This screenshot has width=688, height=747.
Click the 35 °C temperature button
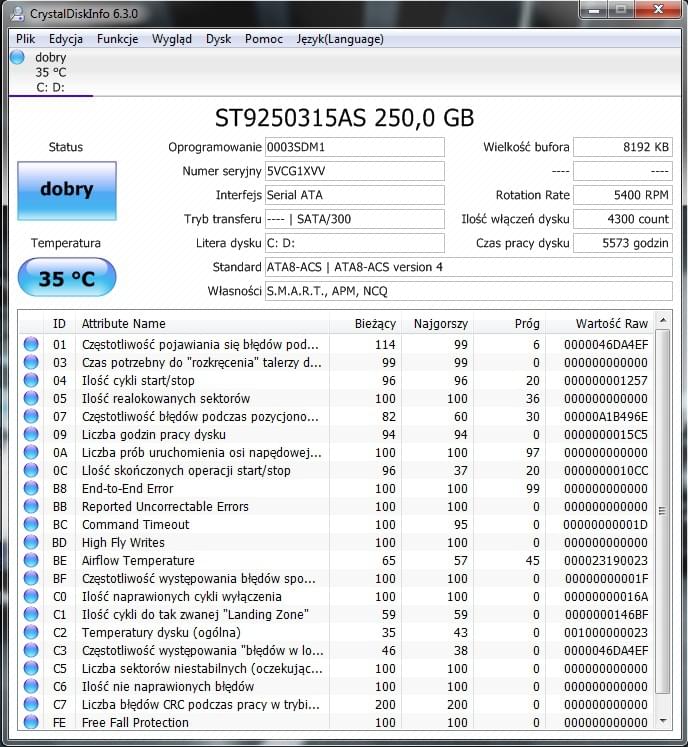(67, 278)
